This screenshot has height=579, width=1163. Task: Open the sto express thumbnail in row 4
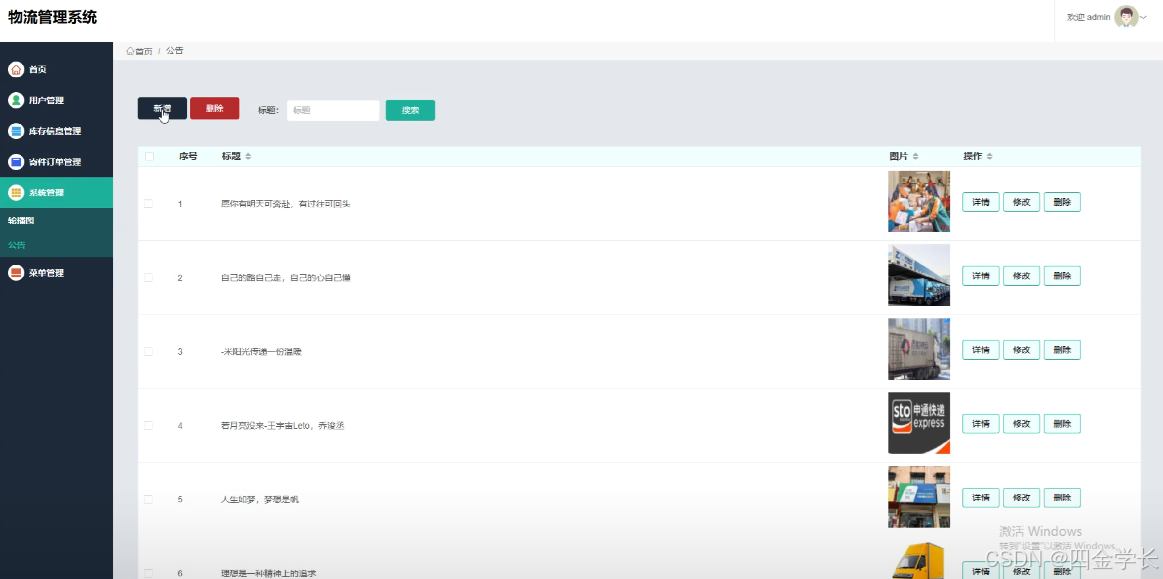tap(919, 423)
